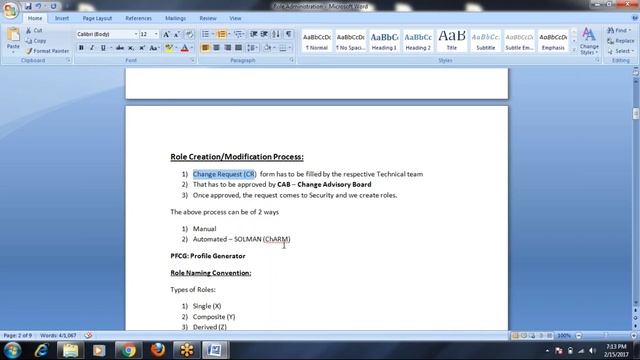
Task: Click the zoom out minus button
Action: coord(578,336)
